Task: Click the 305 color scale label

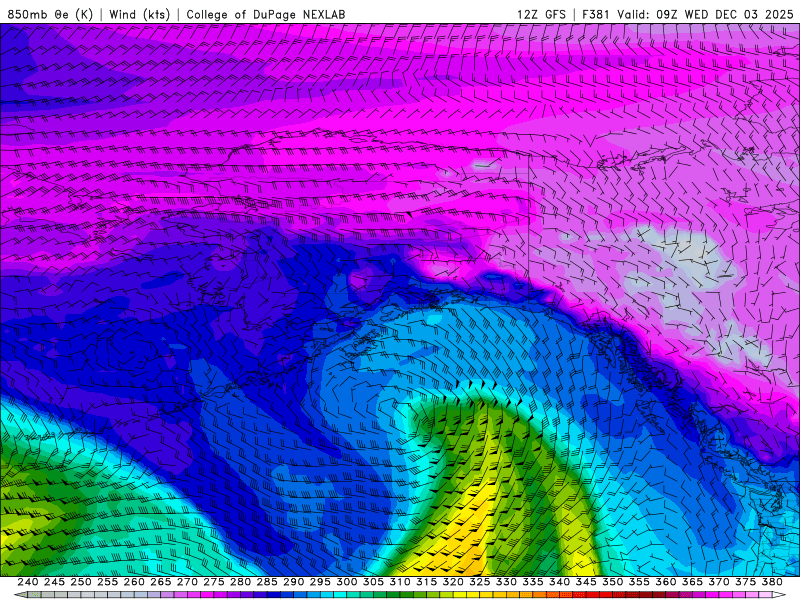Action: point(373,582)
